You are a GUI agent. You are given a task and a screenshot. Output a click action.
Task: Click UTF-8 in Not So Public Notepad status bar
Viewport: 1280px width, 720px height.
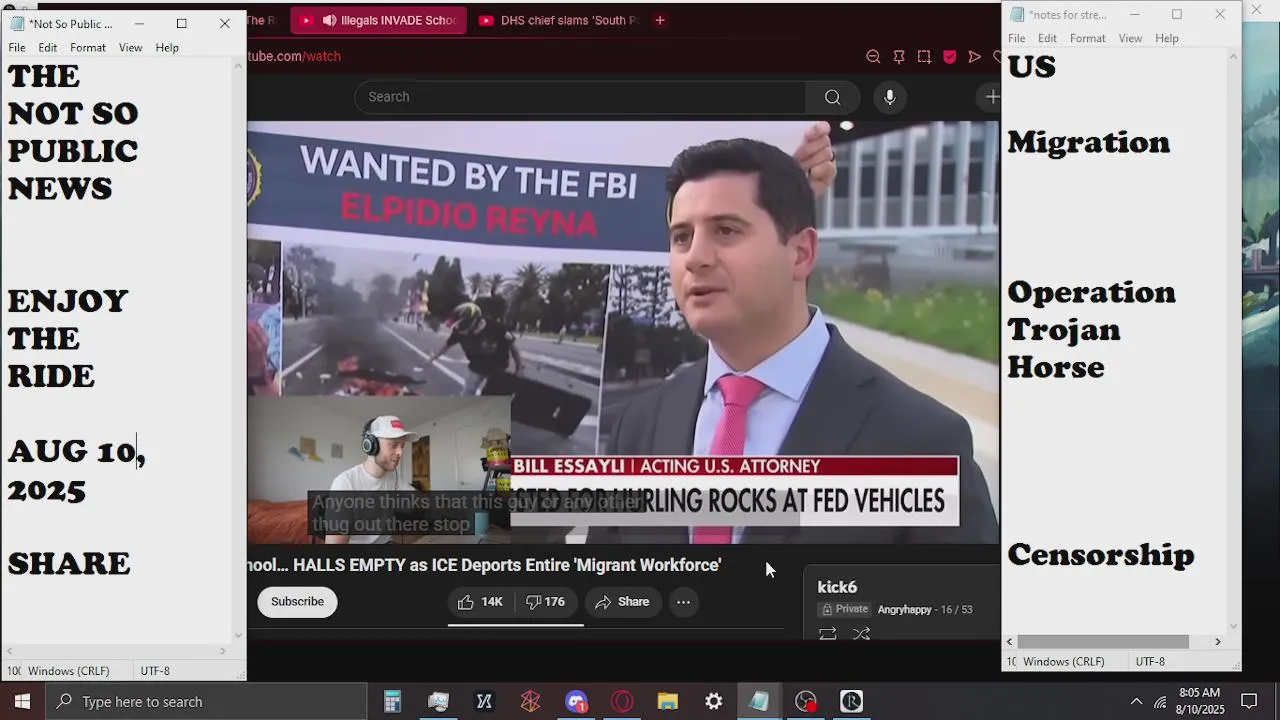pyautogui.click(x=155, y=671)
